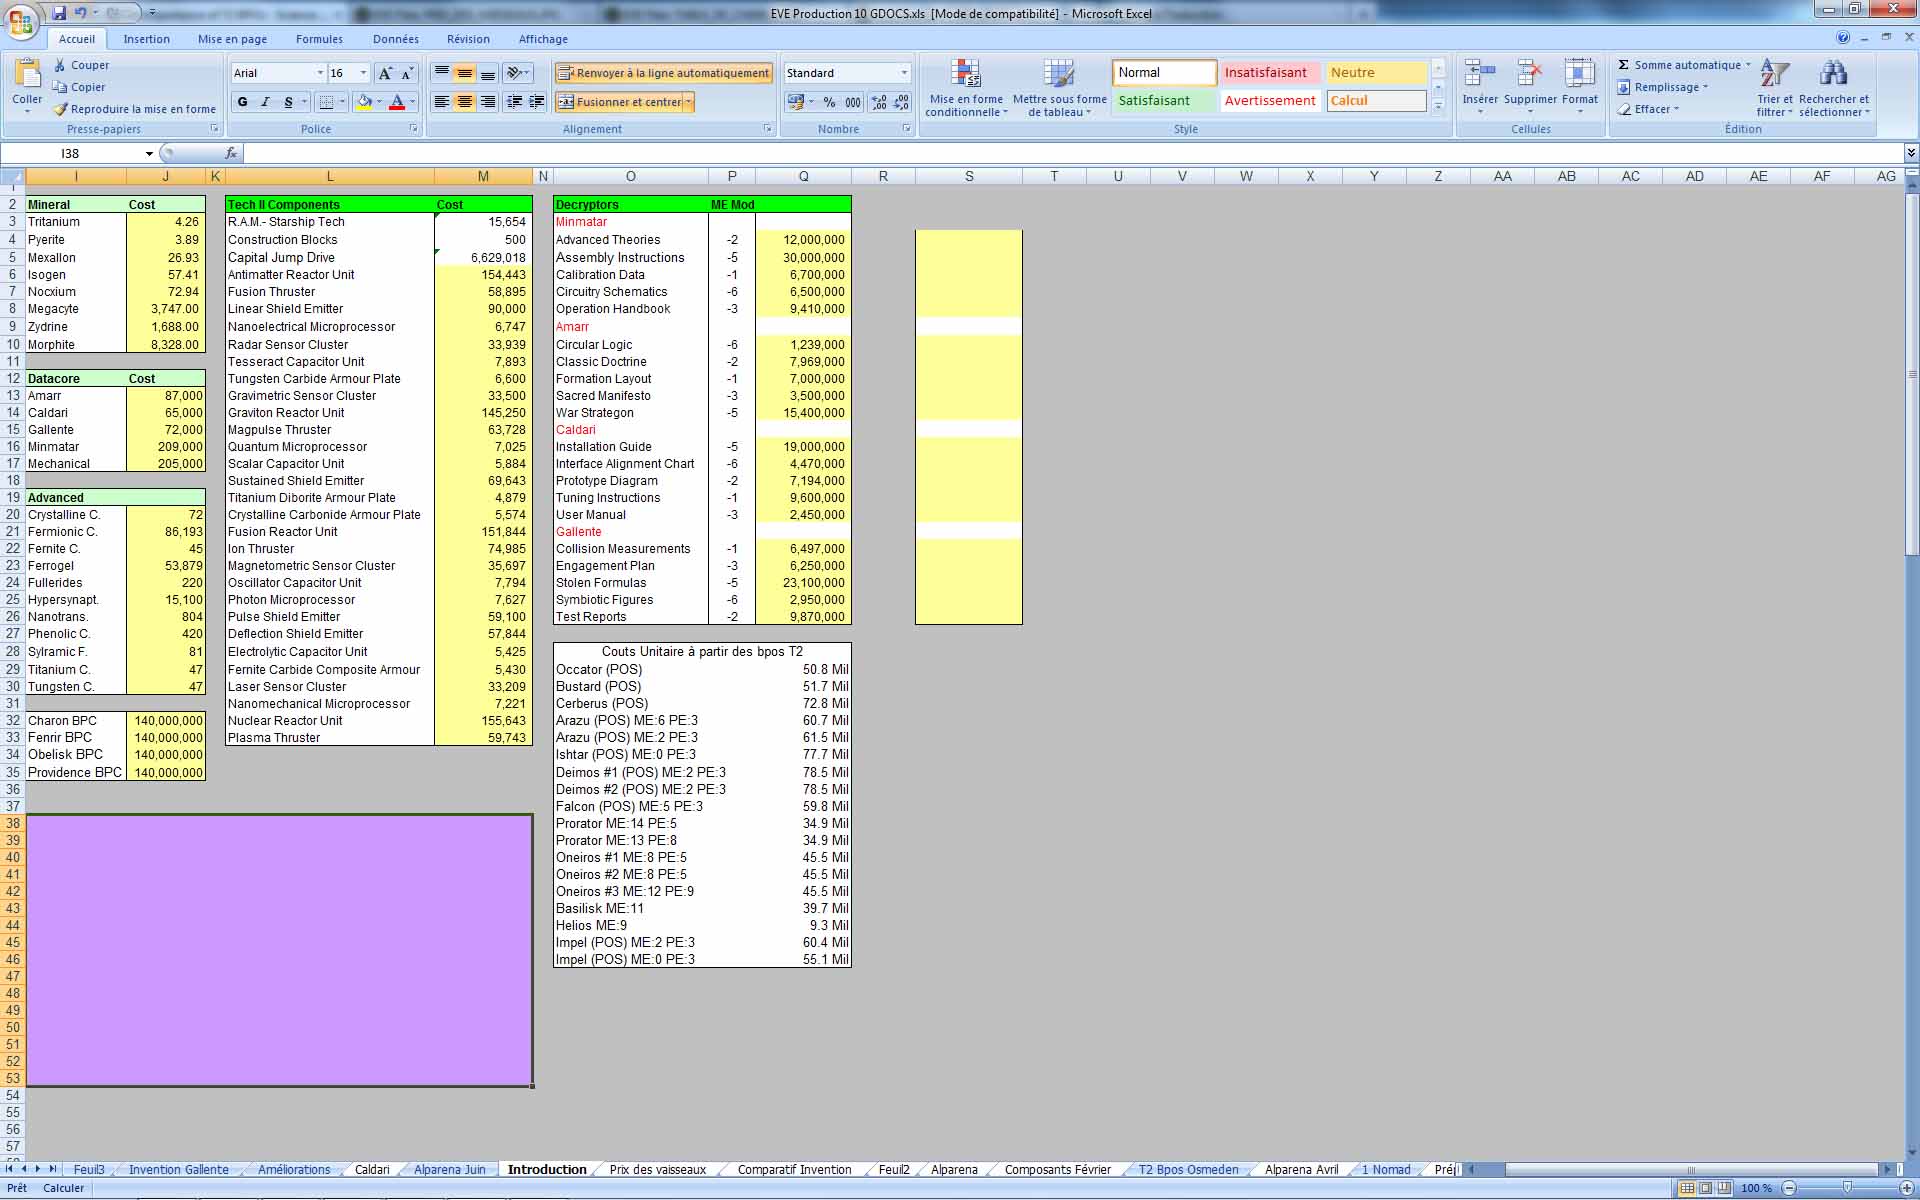
Task: Click the zoom slider in status bar
Action: 1847,1188
